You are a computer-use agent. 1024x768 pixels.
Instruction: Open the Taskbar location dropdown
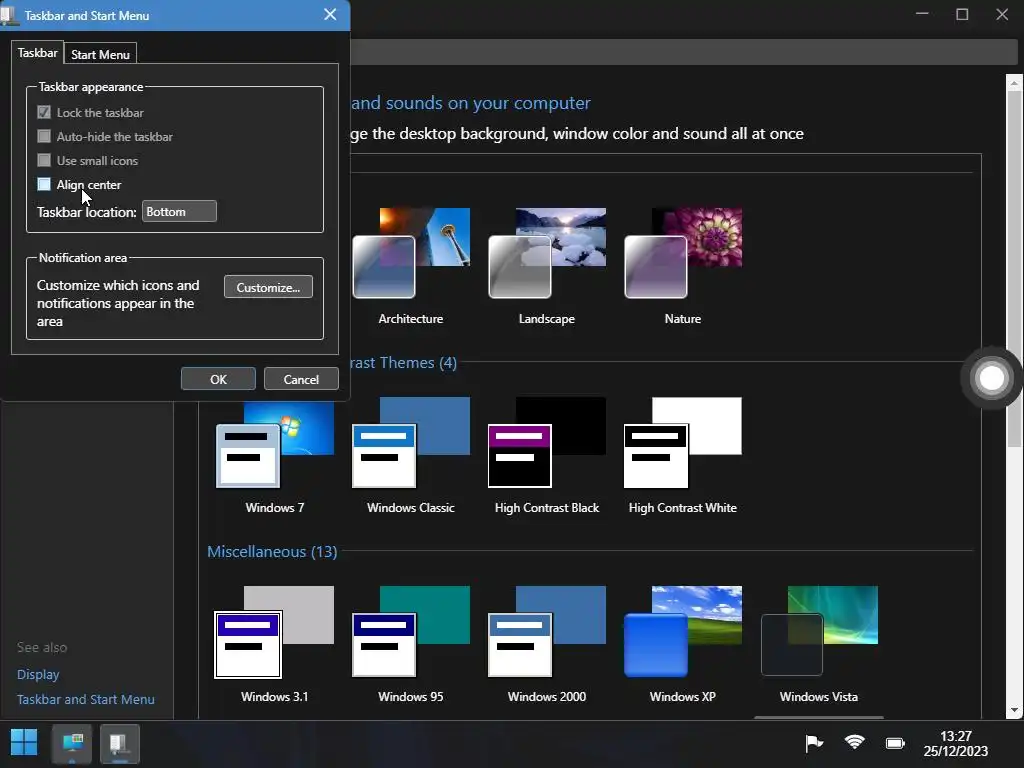(179, 212)
